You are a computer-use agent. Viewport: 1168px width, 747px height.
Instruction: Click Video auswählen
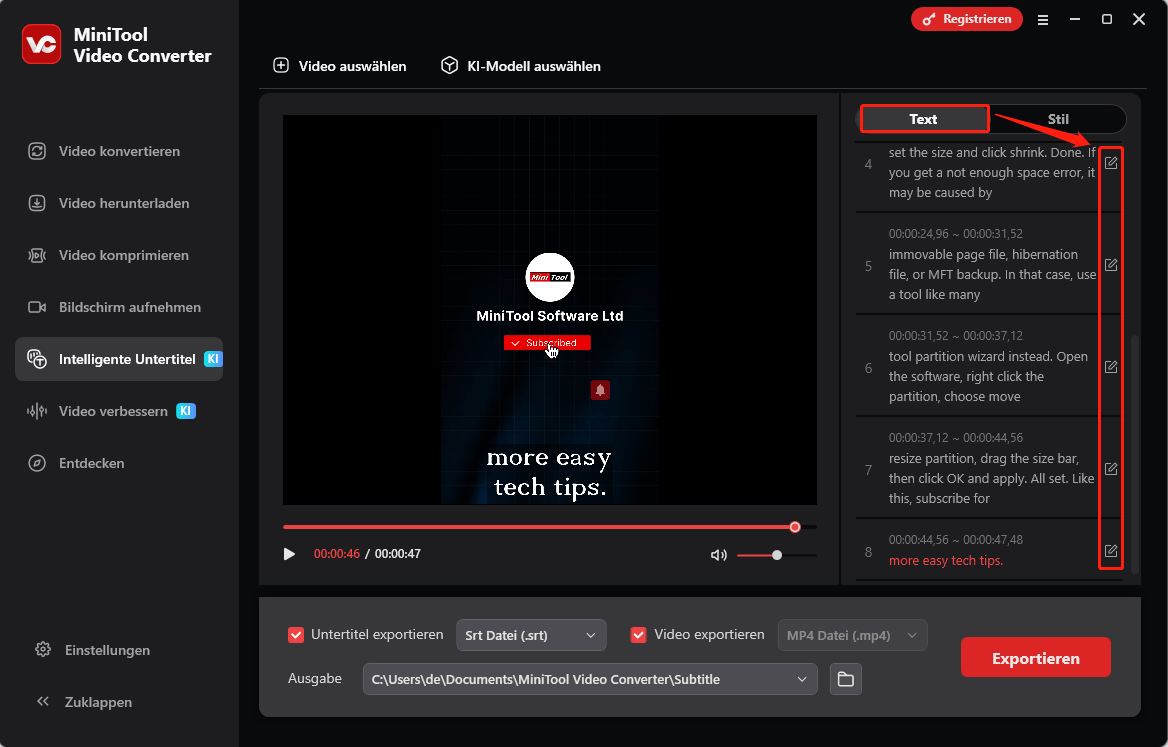340,66
